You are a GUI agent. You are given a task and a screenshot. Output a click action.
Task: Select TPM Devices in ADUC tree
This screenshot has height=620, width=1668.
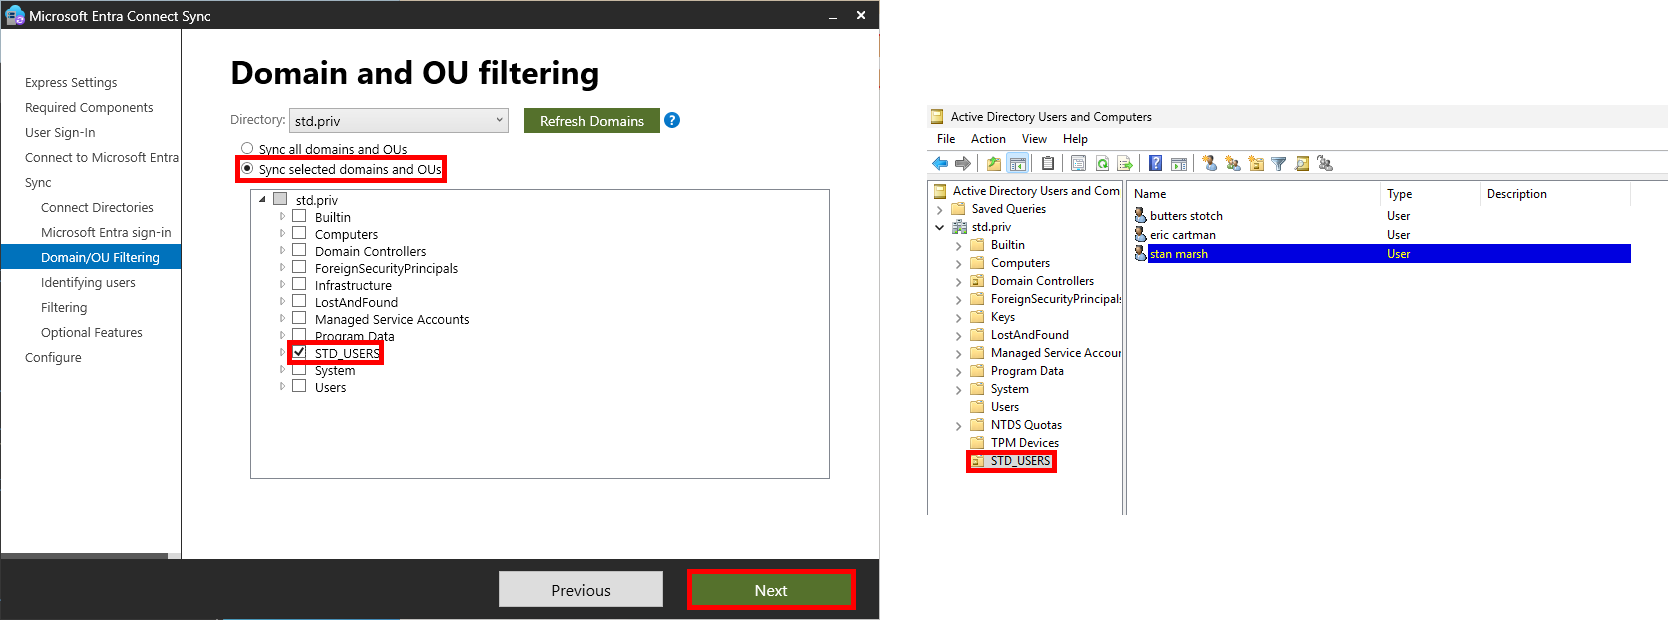coord(1025,443)
